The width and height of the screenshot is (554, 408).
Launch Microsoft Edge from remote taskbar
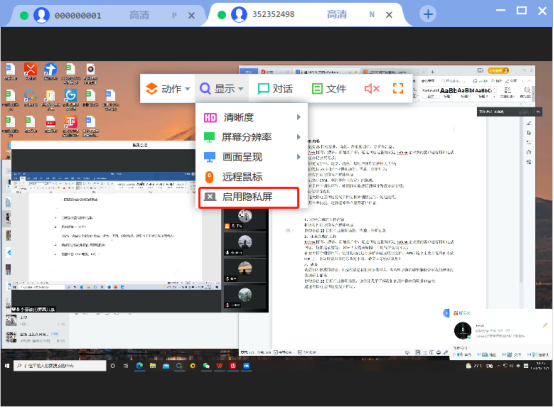point(140,366)
